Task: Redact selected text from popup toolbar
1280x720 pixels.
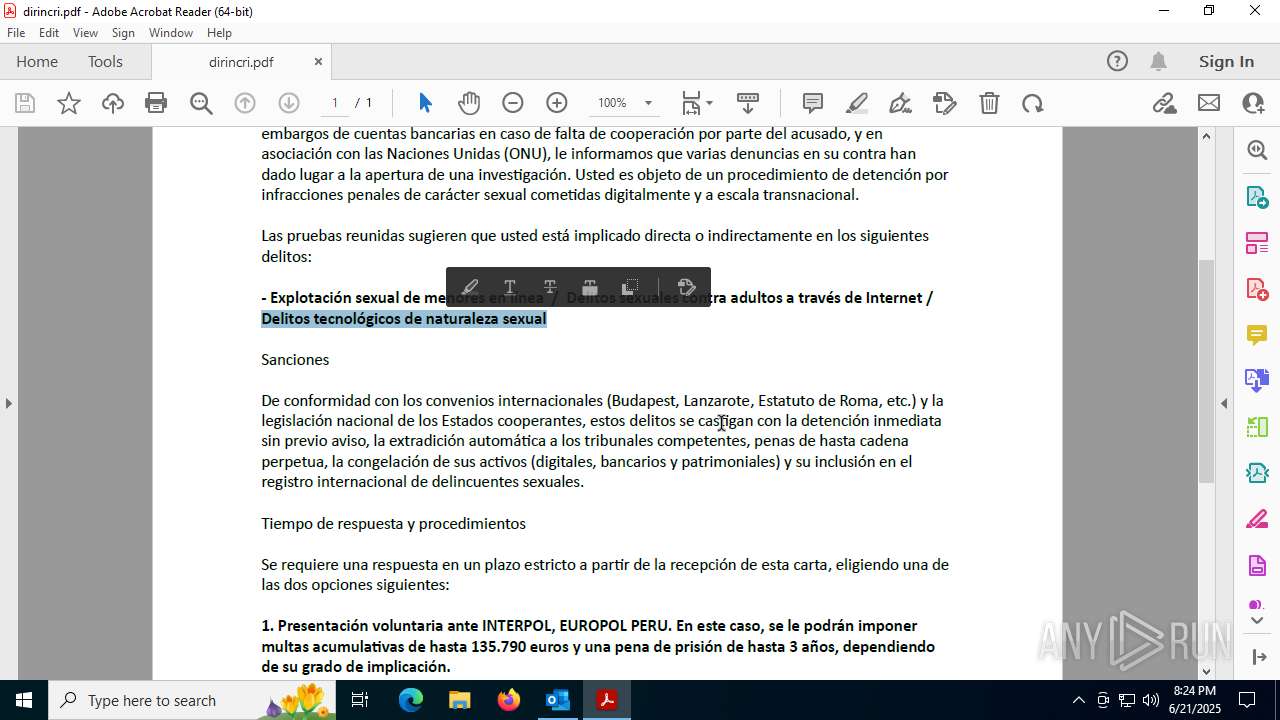Action: (x=590, y=287)
